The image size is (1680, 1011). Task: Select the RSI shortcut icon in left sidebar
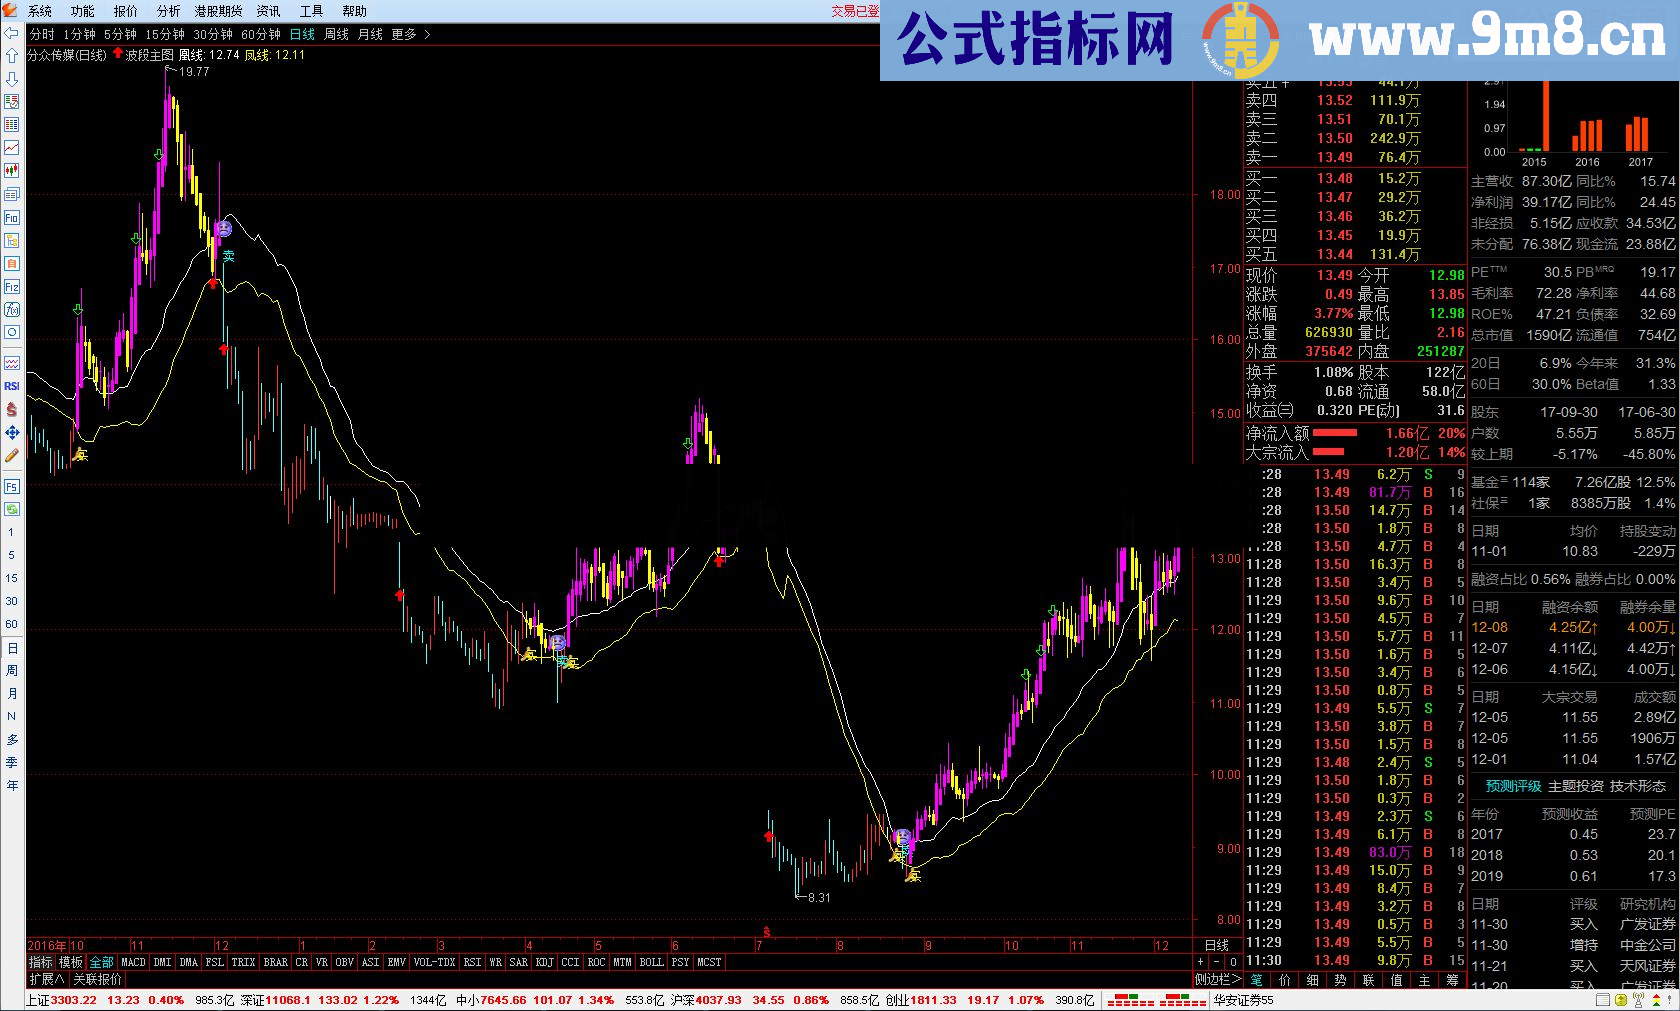point(11,385)
